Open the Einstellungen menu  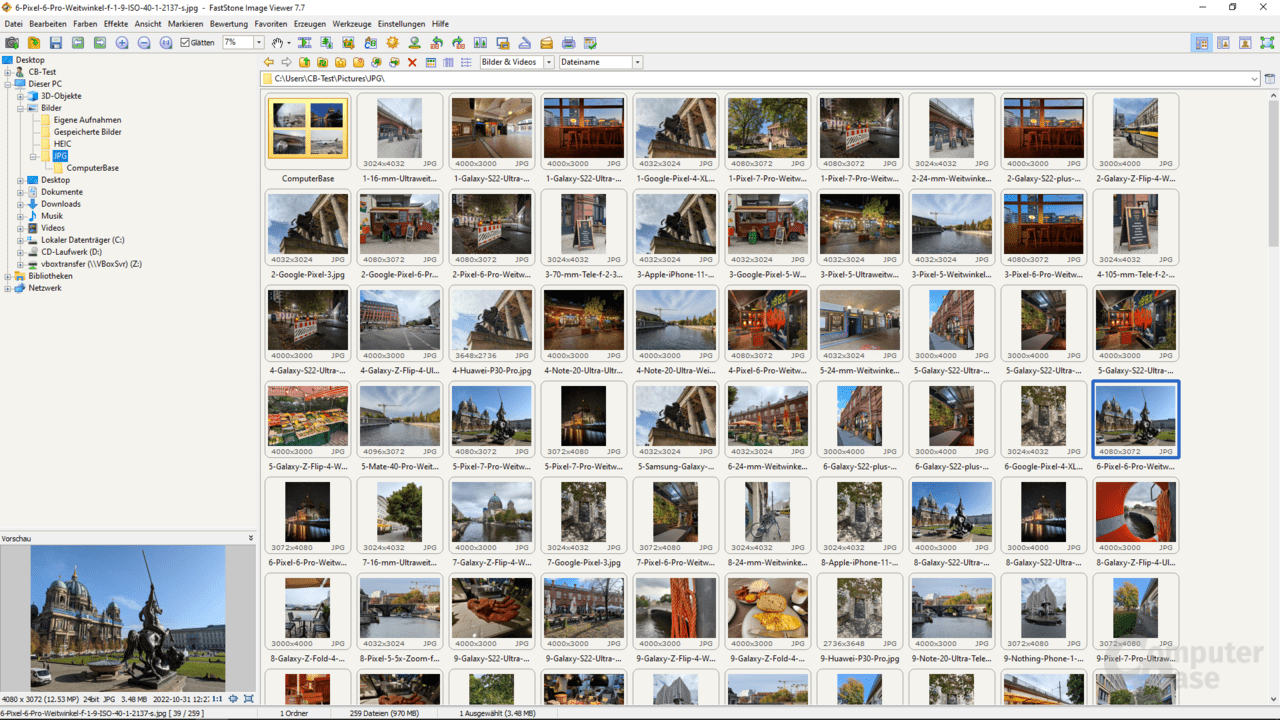click(x=401, y=23)
